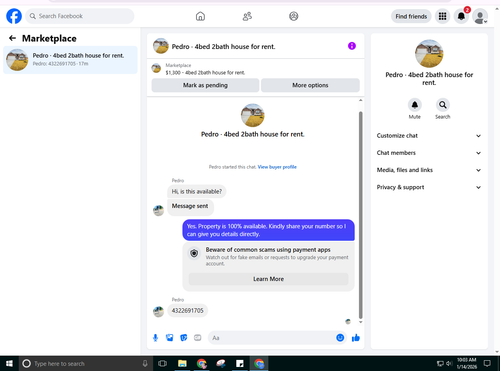Open File Explorer from taskbar
This screenshot has width=500, height=371.
(x=182, y=363)
